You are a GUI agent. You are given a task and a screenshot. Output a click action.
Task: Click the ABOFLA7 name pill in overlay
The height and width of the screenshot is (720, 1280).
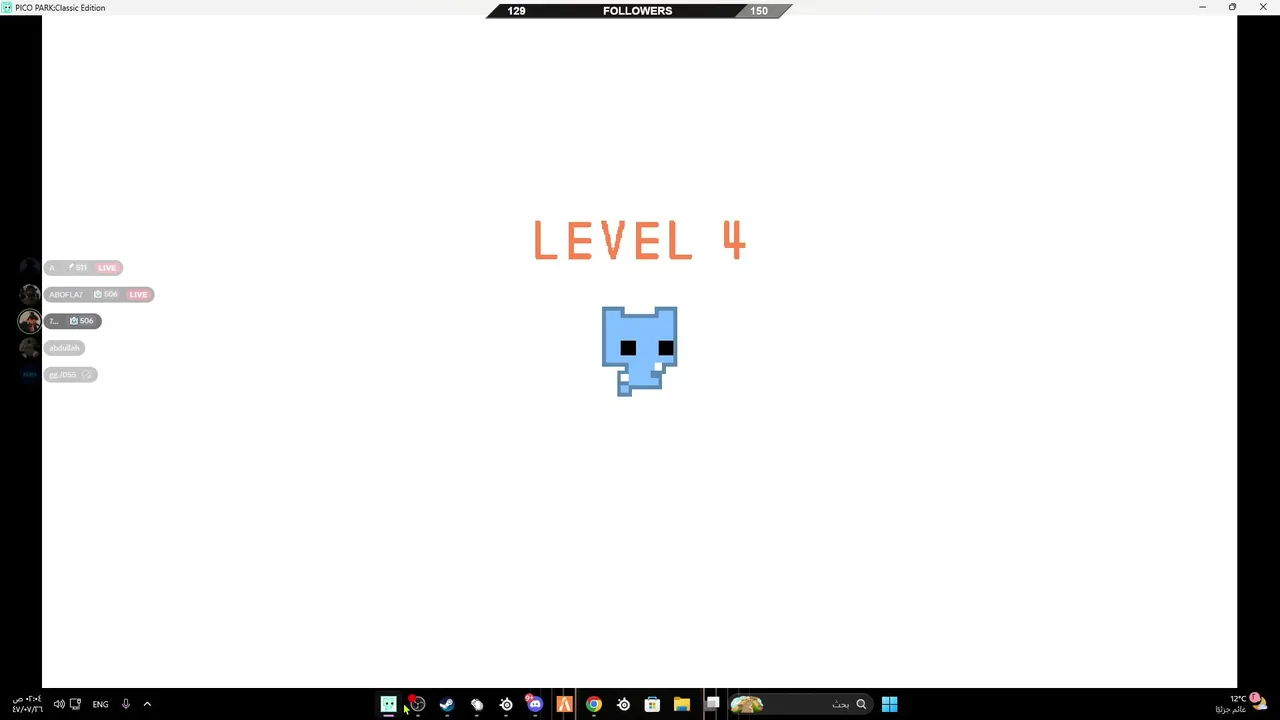tap(98, 294)
